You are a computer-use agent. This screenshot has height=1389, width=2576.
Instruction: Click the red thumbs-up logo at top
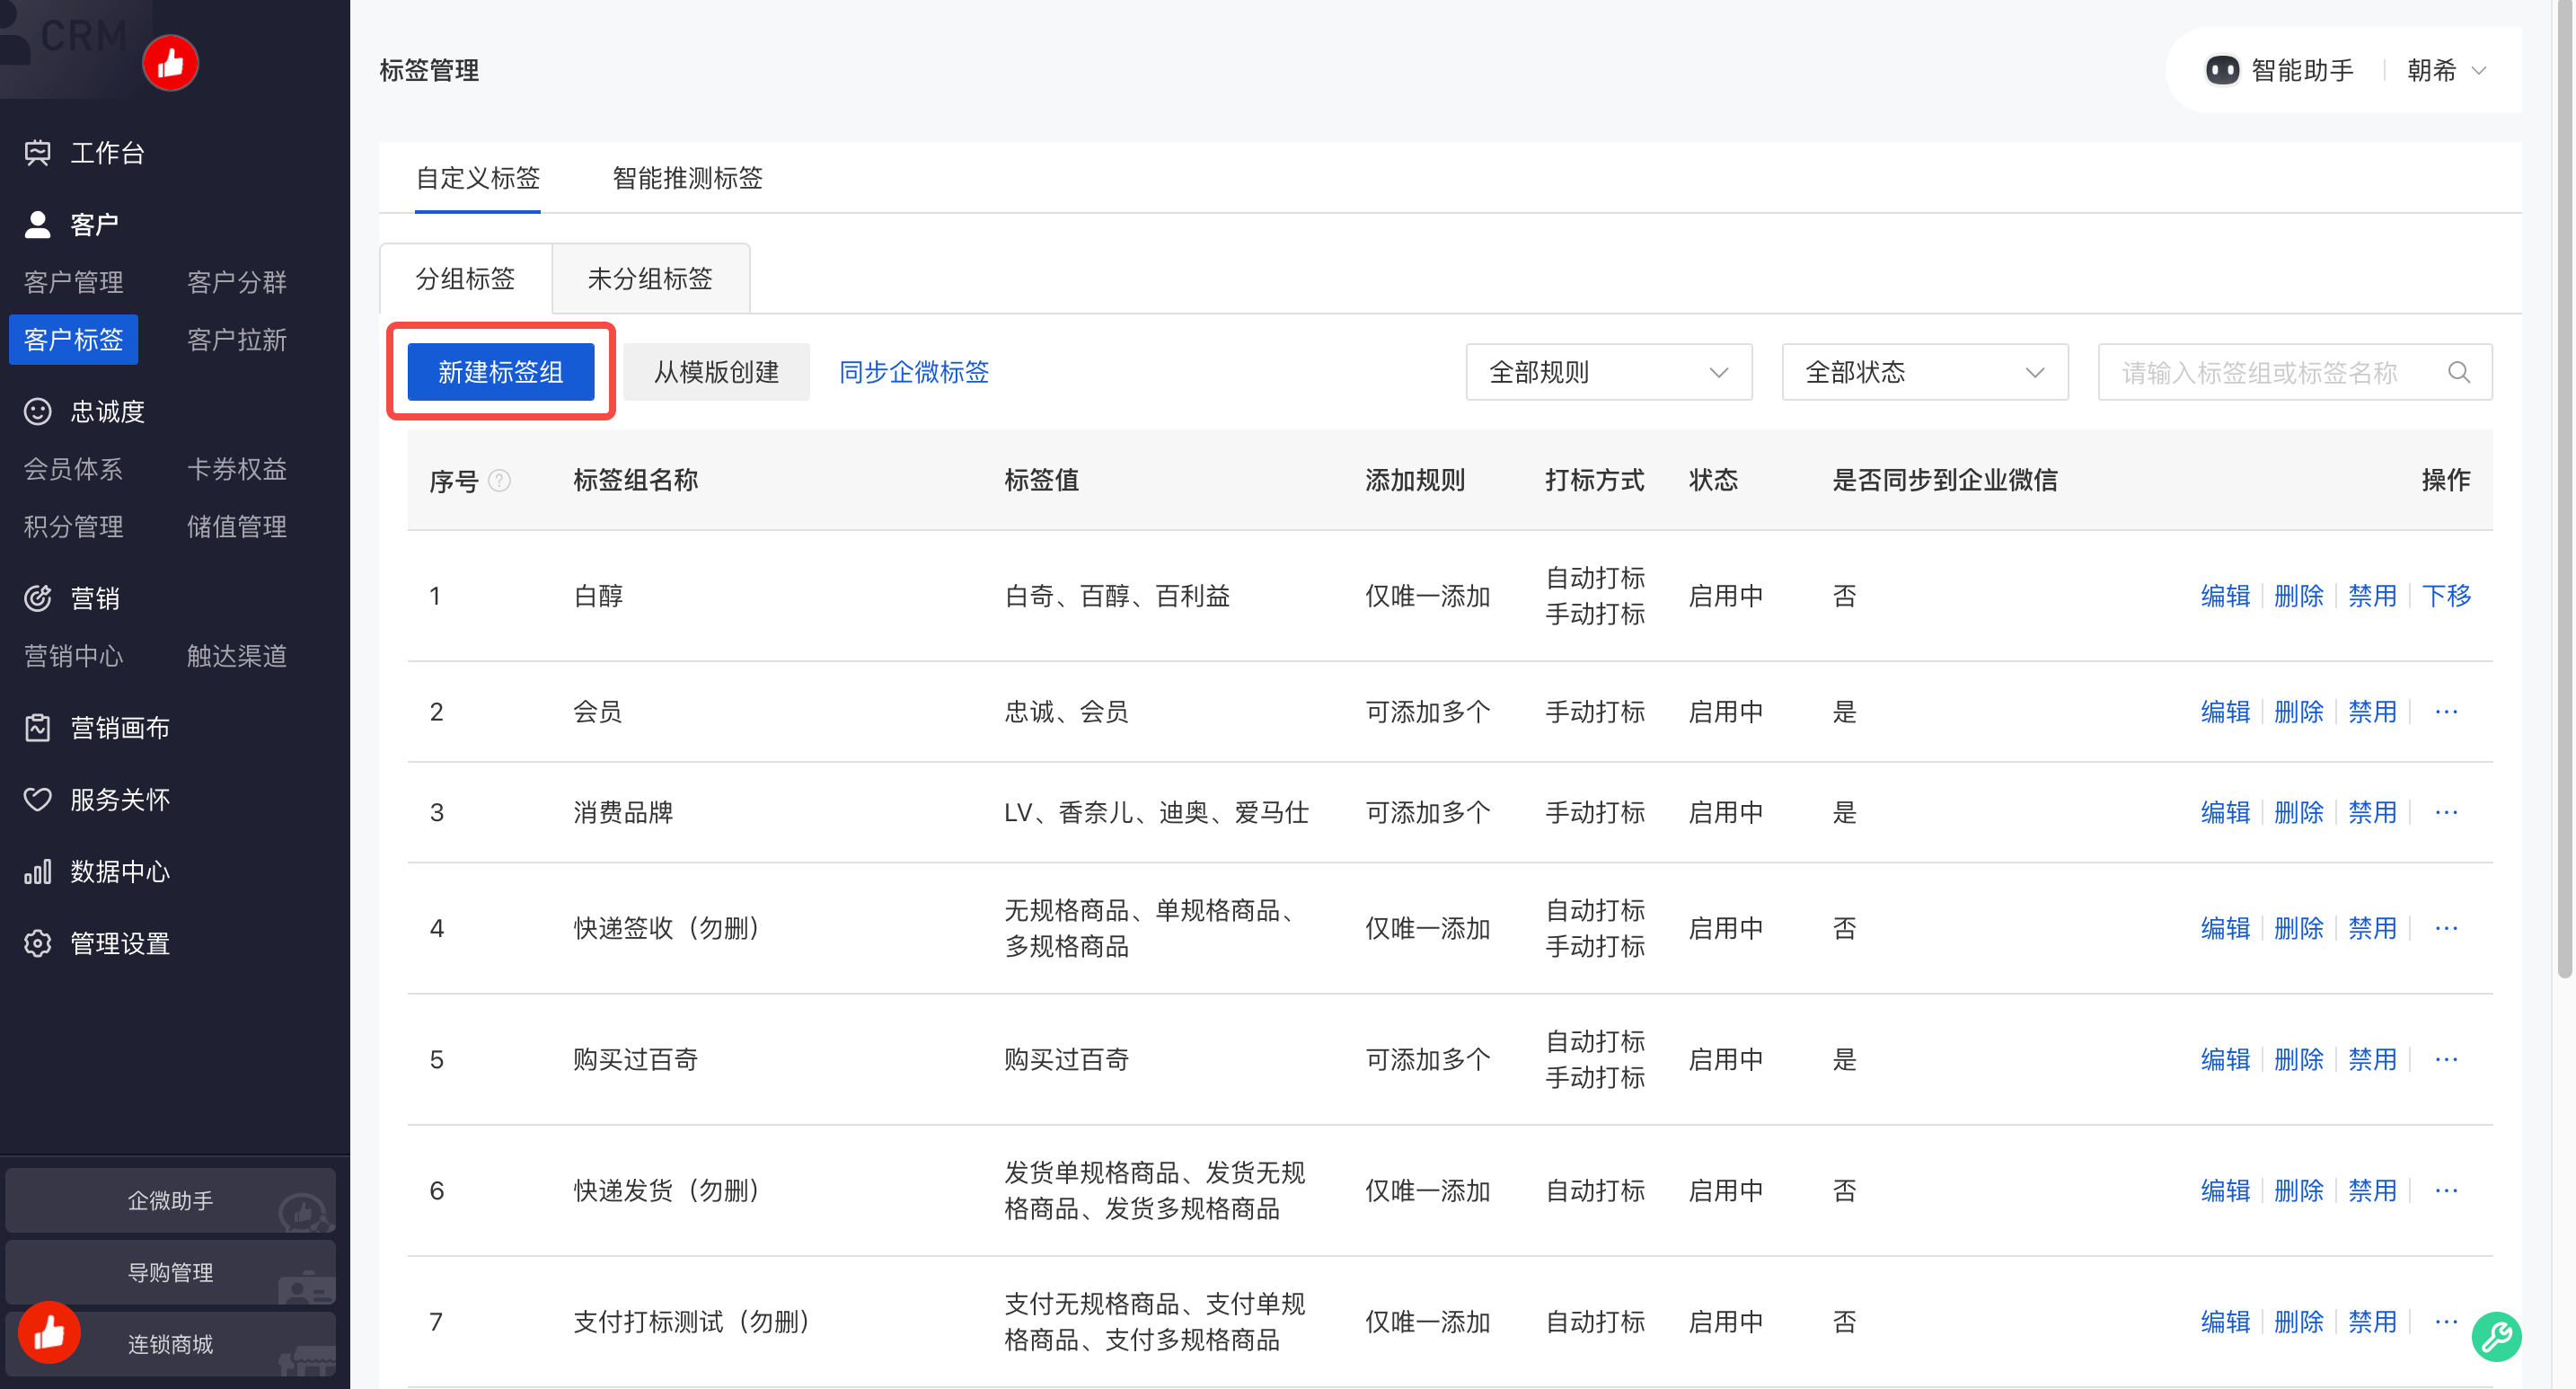pyautogui.click(x=170, y=63)
